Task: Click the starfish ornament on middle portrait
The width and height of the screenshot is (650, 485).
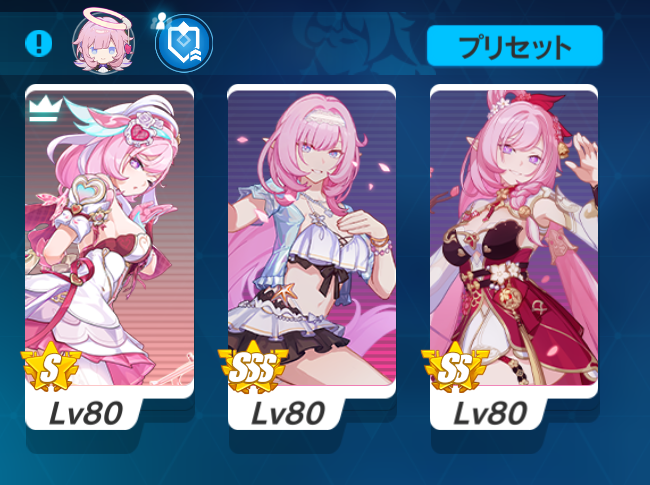Action: click(x=285, y=291)
